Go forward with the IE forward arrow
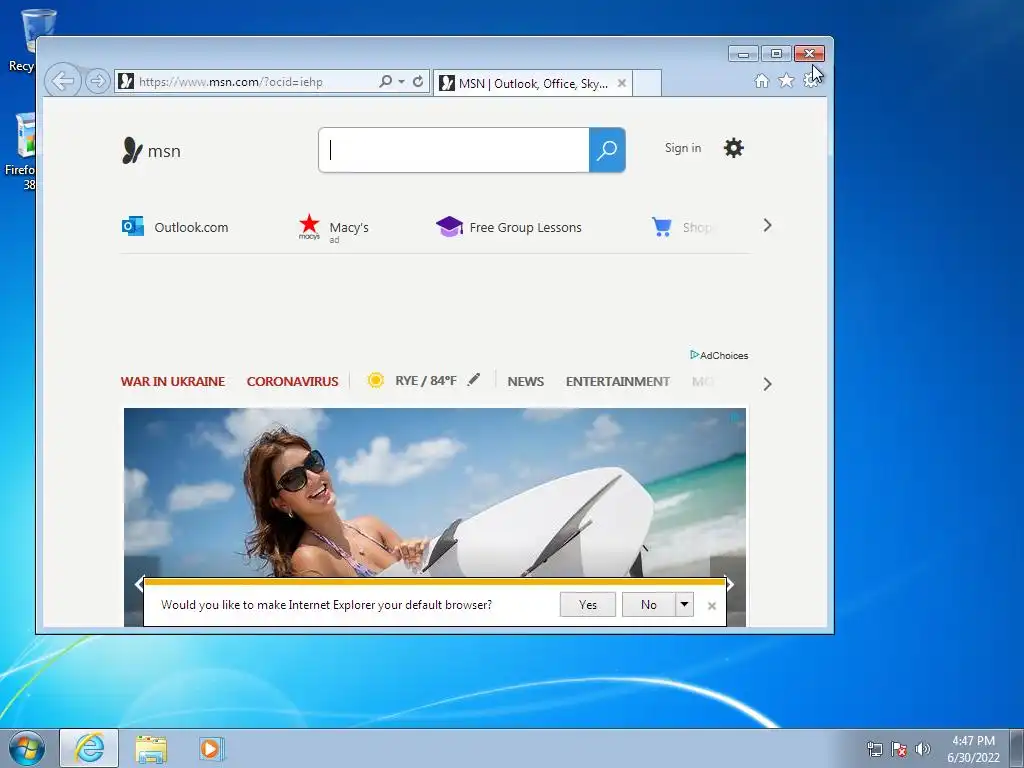The image size is (1024, 768). 97,82
